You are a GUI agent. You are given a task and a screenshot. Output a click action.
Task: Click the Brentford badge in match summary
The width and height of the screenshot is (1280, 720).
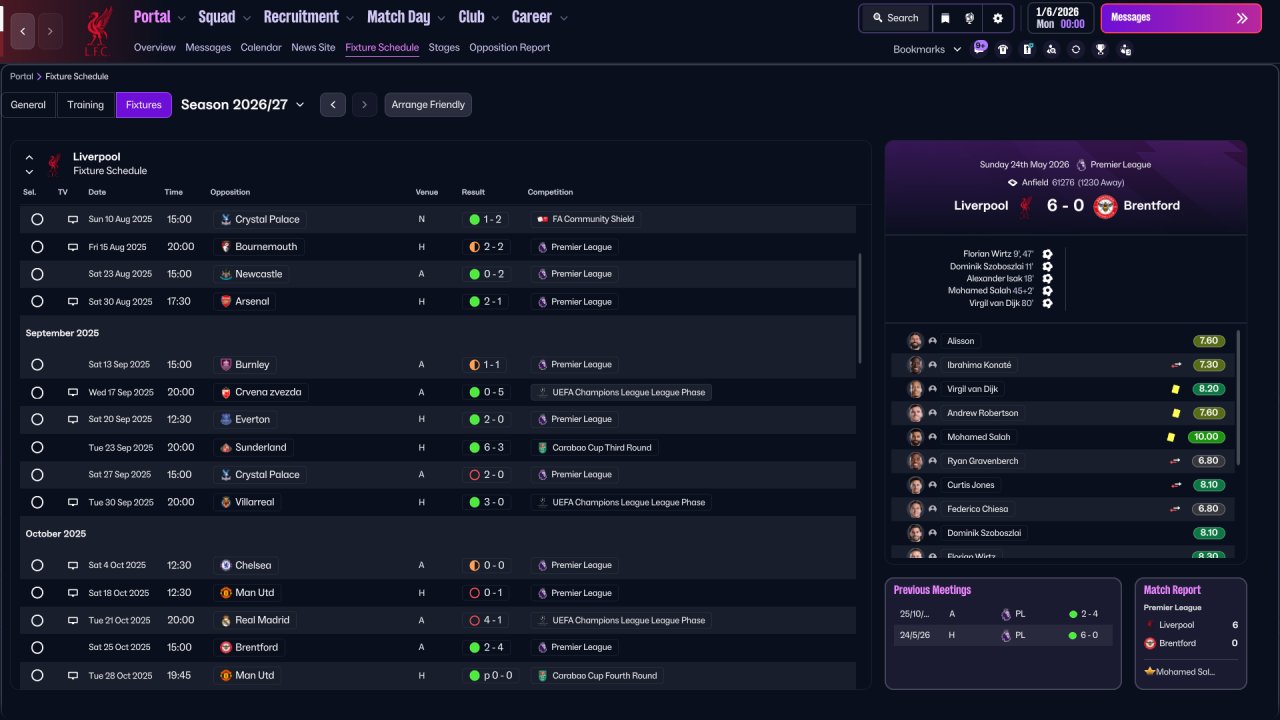pyautogui.click(x=1105, y=206)
